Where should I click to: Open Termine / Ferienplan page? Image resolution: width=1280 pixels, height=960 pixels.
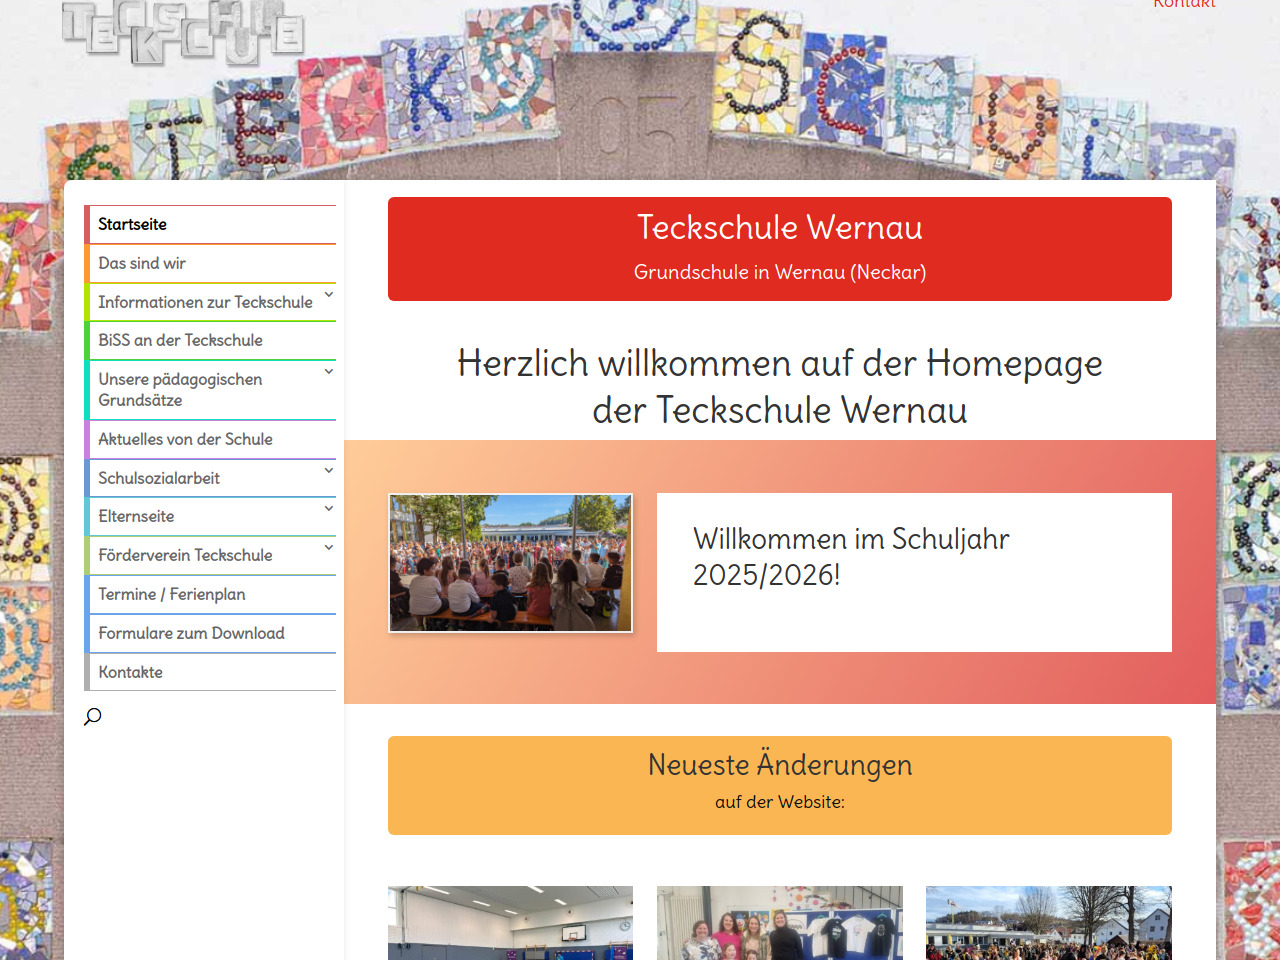pyautogui.click(x=171, y=595)
